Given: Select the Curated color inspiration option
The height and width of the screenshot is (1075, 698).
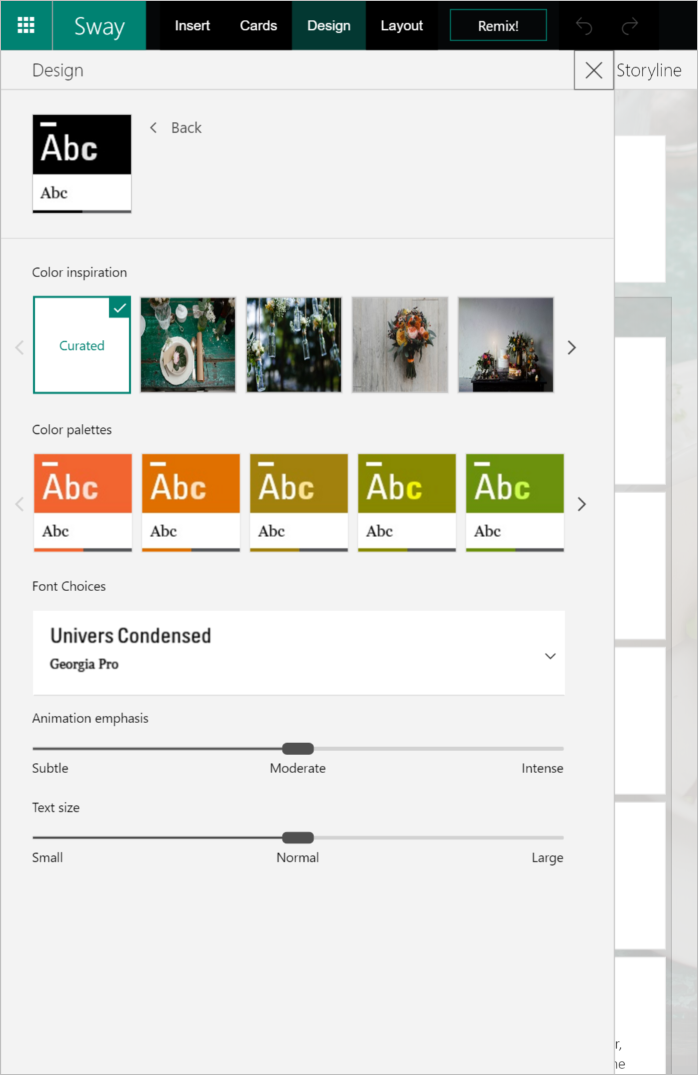Looking at the screenshot, I should coord(81,344).
